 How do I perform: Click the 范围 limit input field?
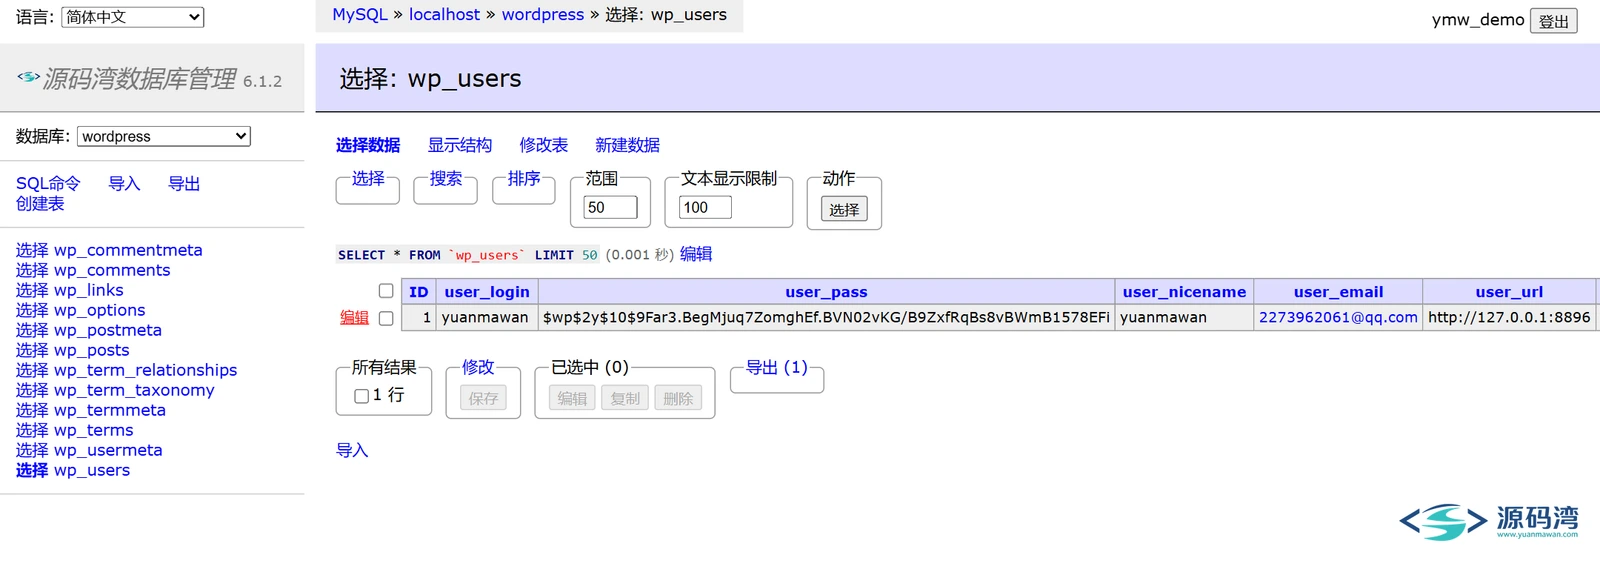pyautogui.click(x=610, y=207)
